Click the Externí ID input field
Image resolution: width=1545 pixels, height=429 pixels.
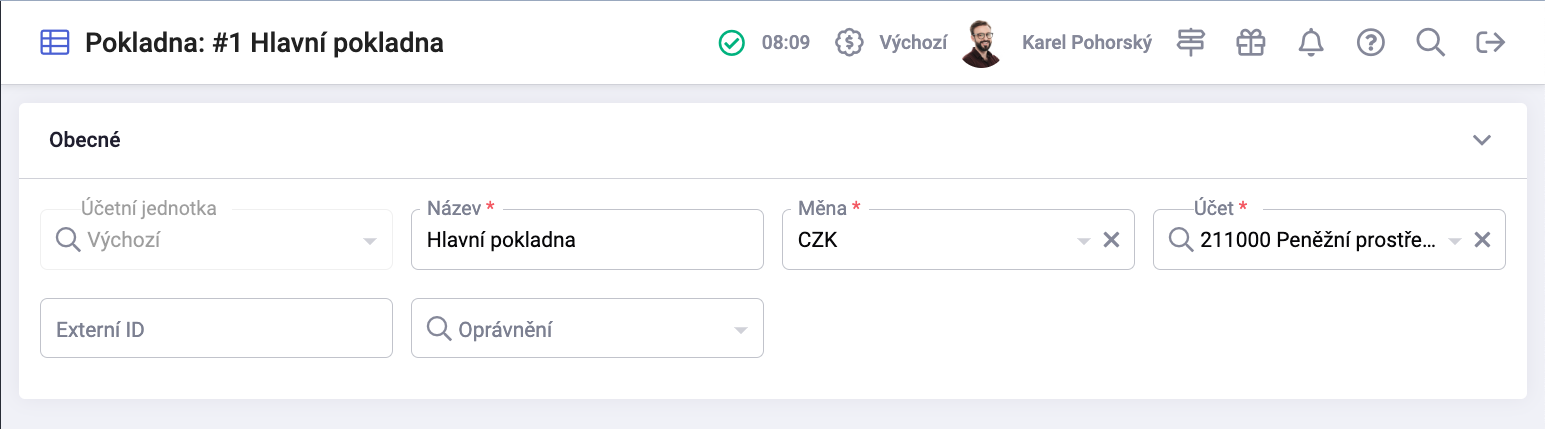[x=216, y=328]
